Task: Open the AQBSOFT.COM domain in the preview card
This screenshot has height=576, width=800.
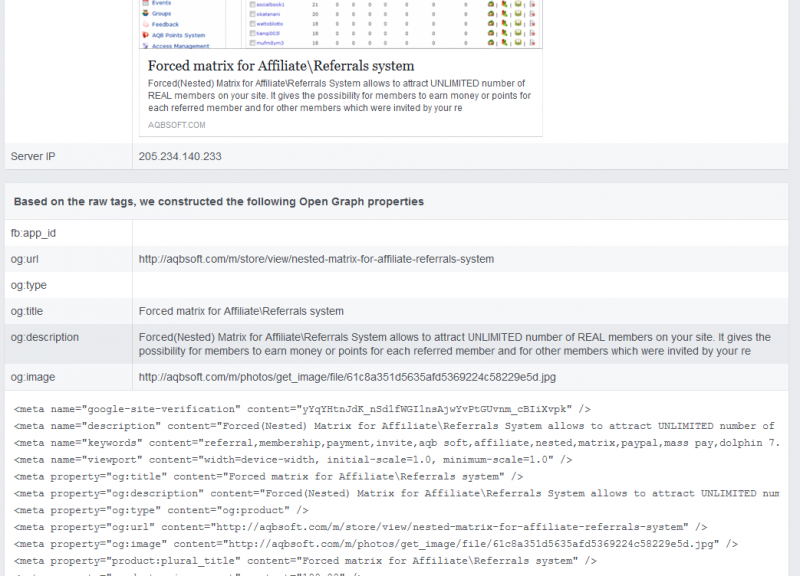Action: [177, 125]
